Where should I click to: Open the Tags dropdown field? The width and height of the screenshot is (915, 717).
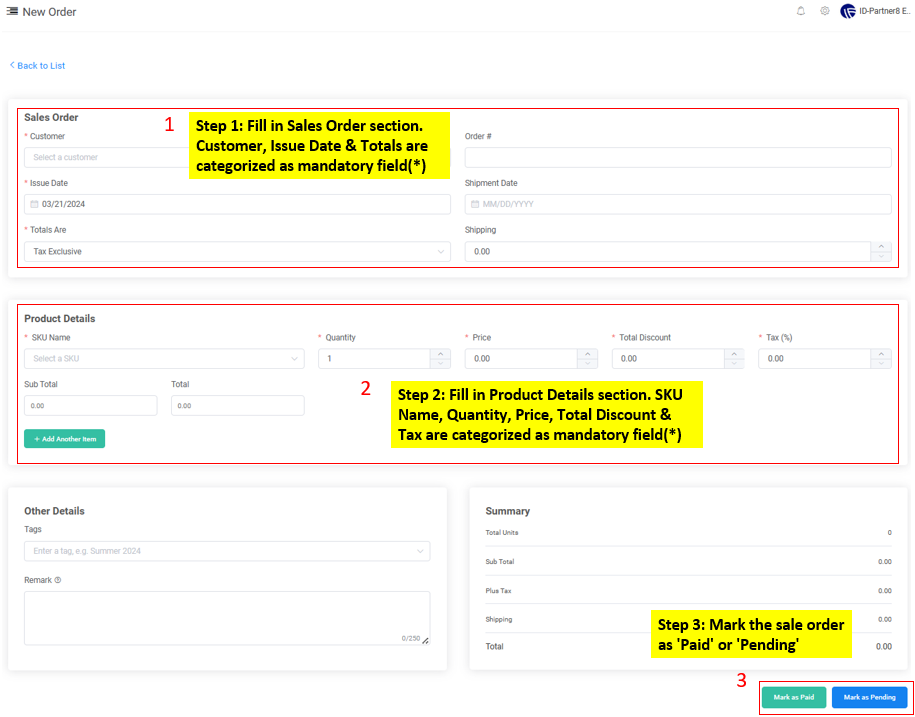click(x=227, y=551)
